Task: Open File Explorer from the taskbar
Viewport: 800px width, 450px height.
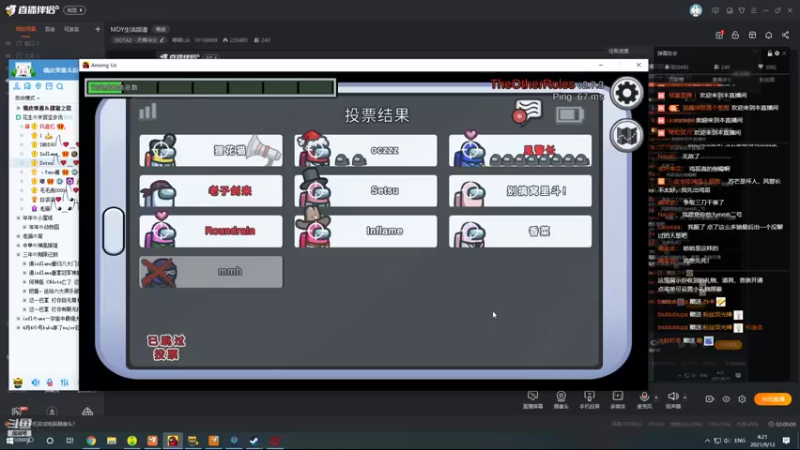Action: coord(111,440)
